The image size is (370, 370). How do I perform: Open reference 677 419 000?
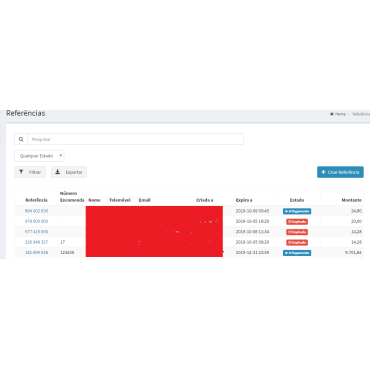36,232
